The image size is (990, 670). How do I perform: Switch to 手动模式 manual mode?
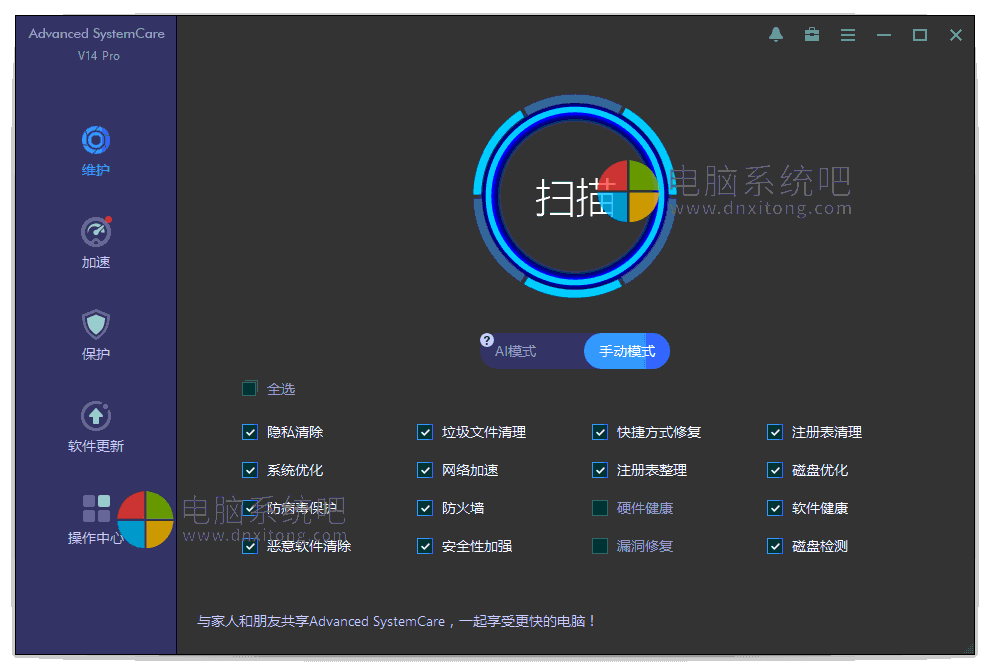[627, 351]
